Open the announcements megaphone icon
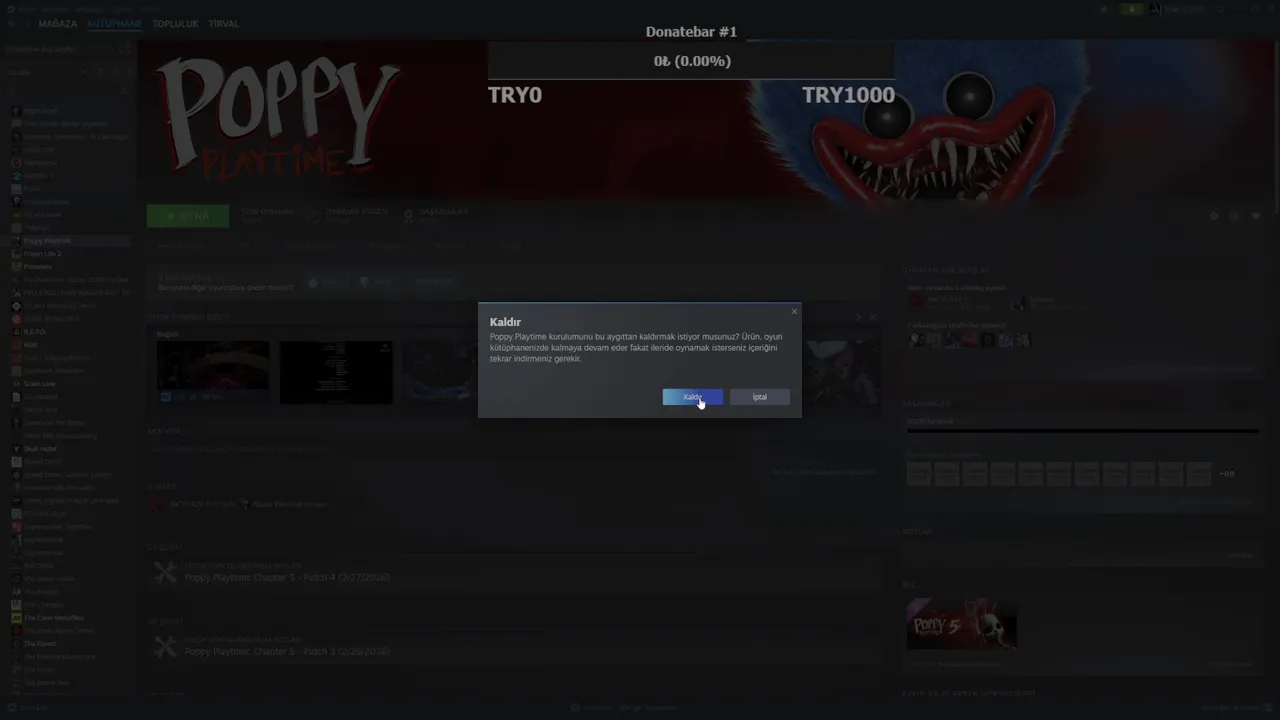The width and height of the screenshot is (1280, 720). [x=1104, y=9]
